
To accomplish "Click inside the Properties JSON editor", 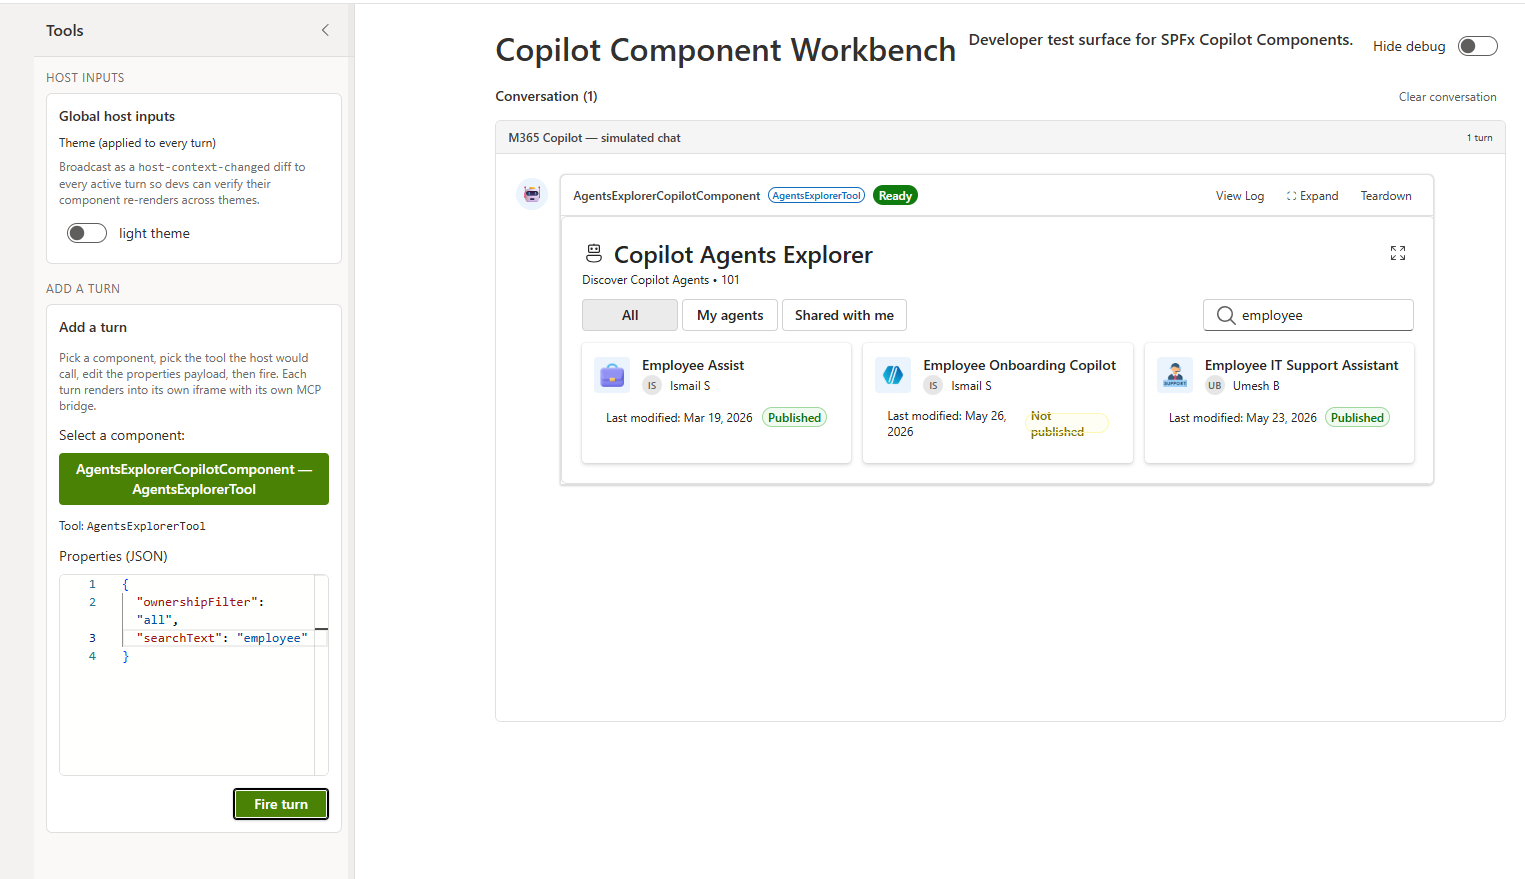I will [x=194, y=675].
